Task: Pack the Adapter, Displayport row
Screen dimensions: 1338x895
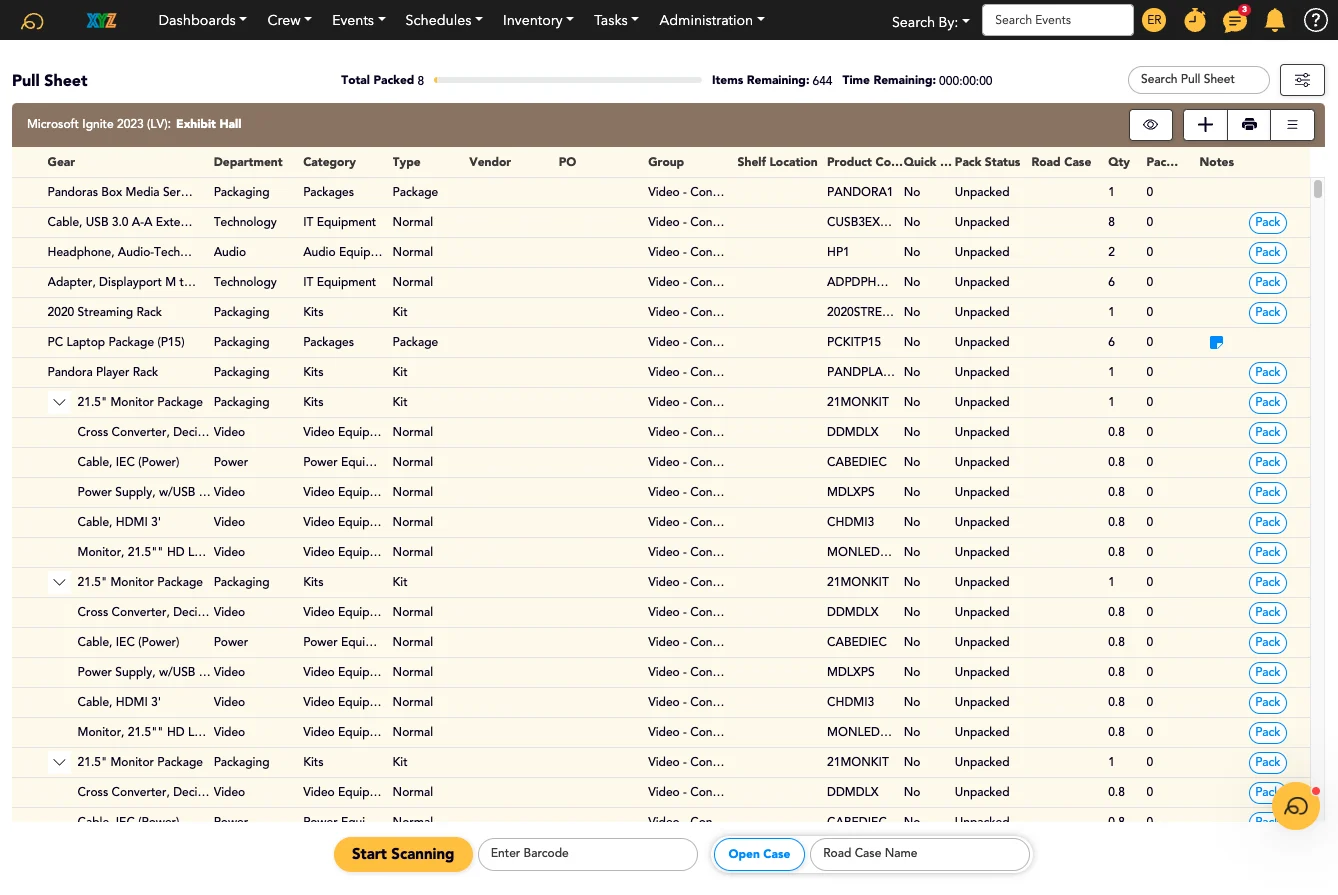Action: 1267,282
